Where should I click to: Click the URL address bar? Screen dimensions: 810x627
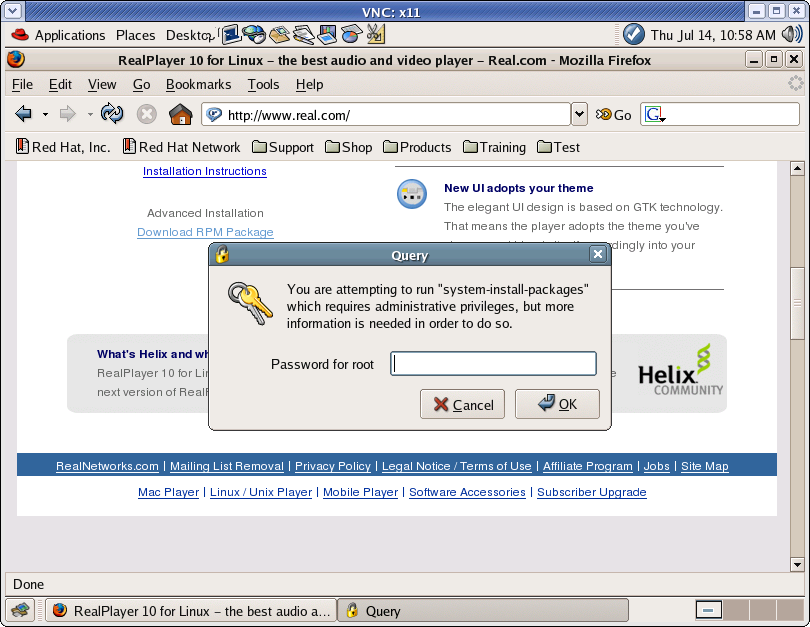pos(386,114)
